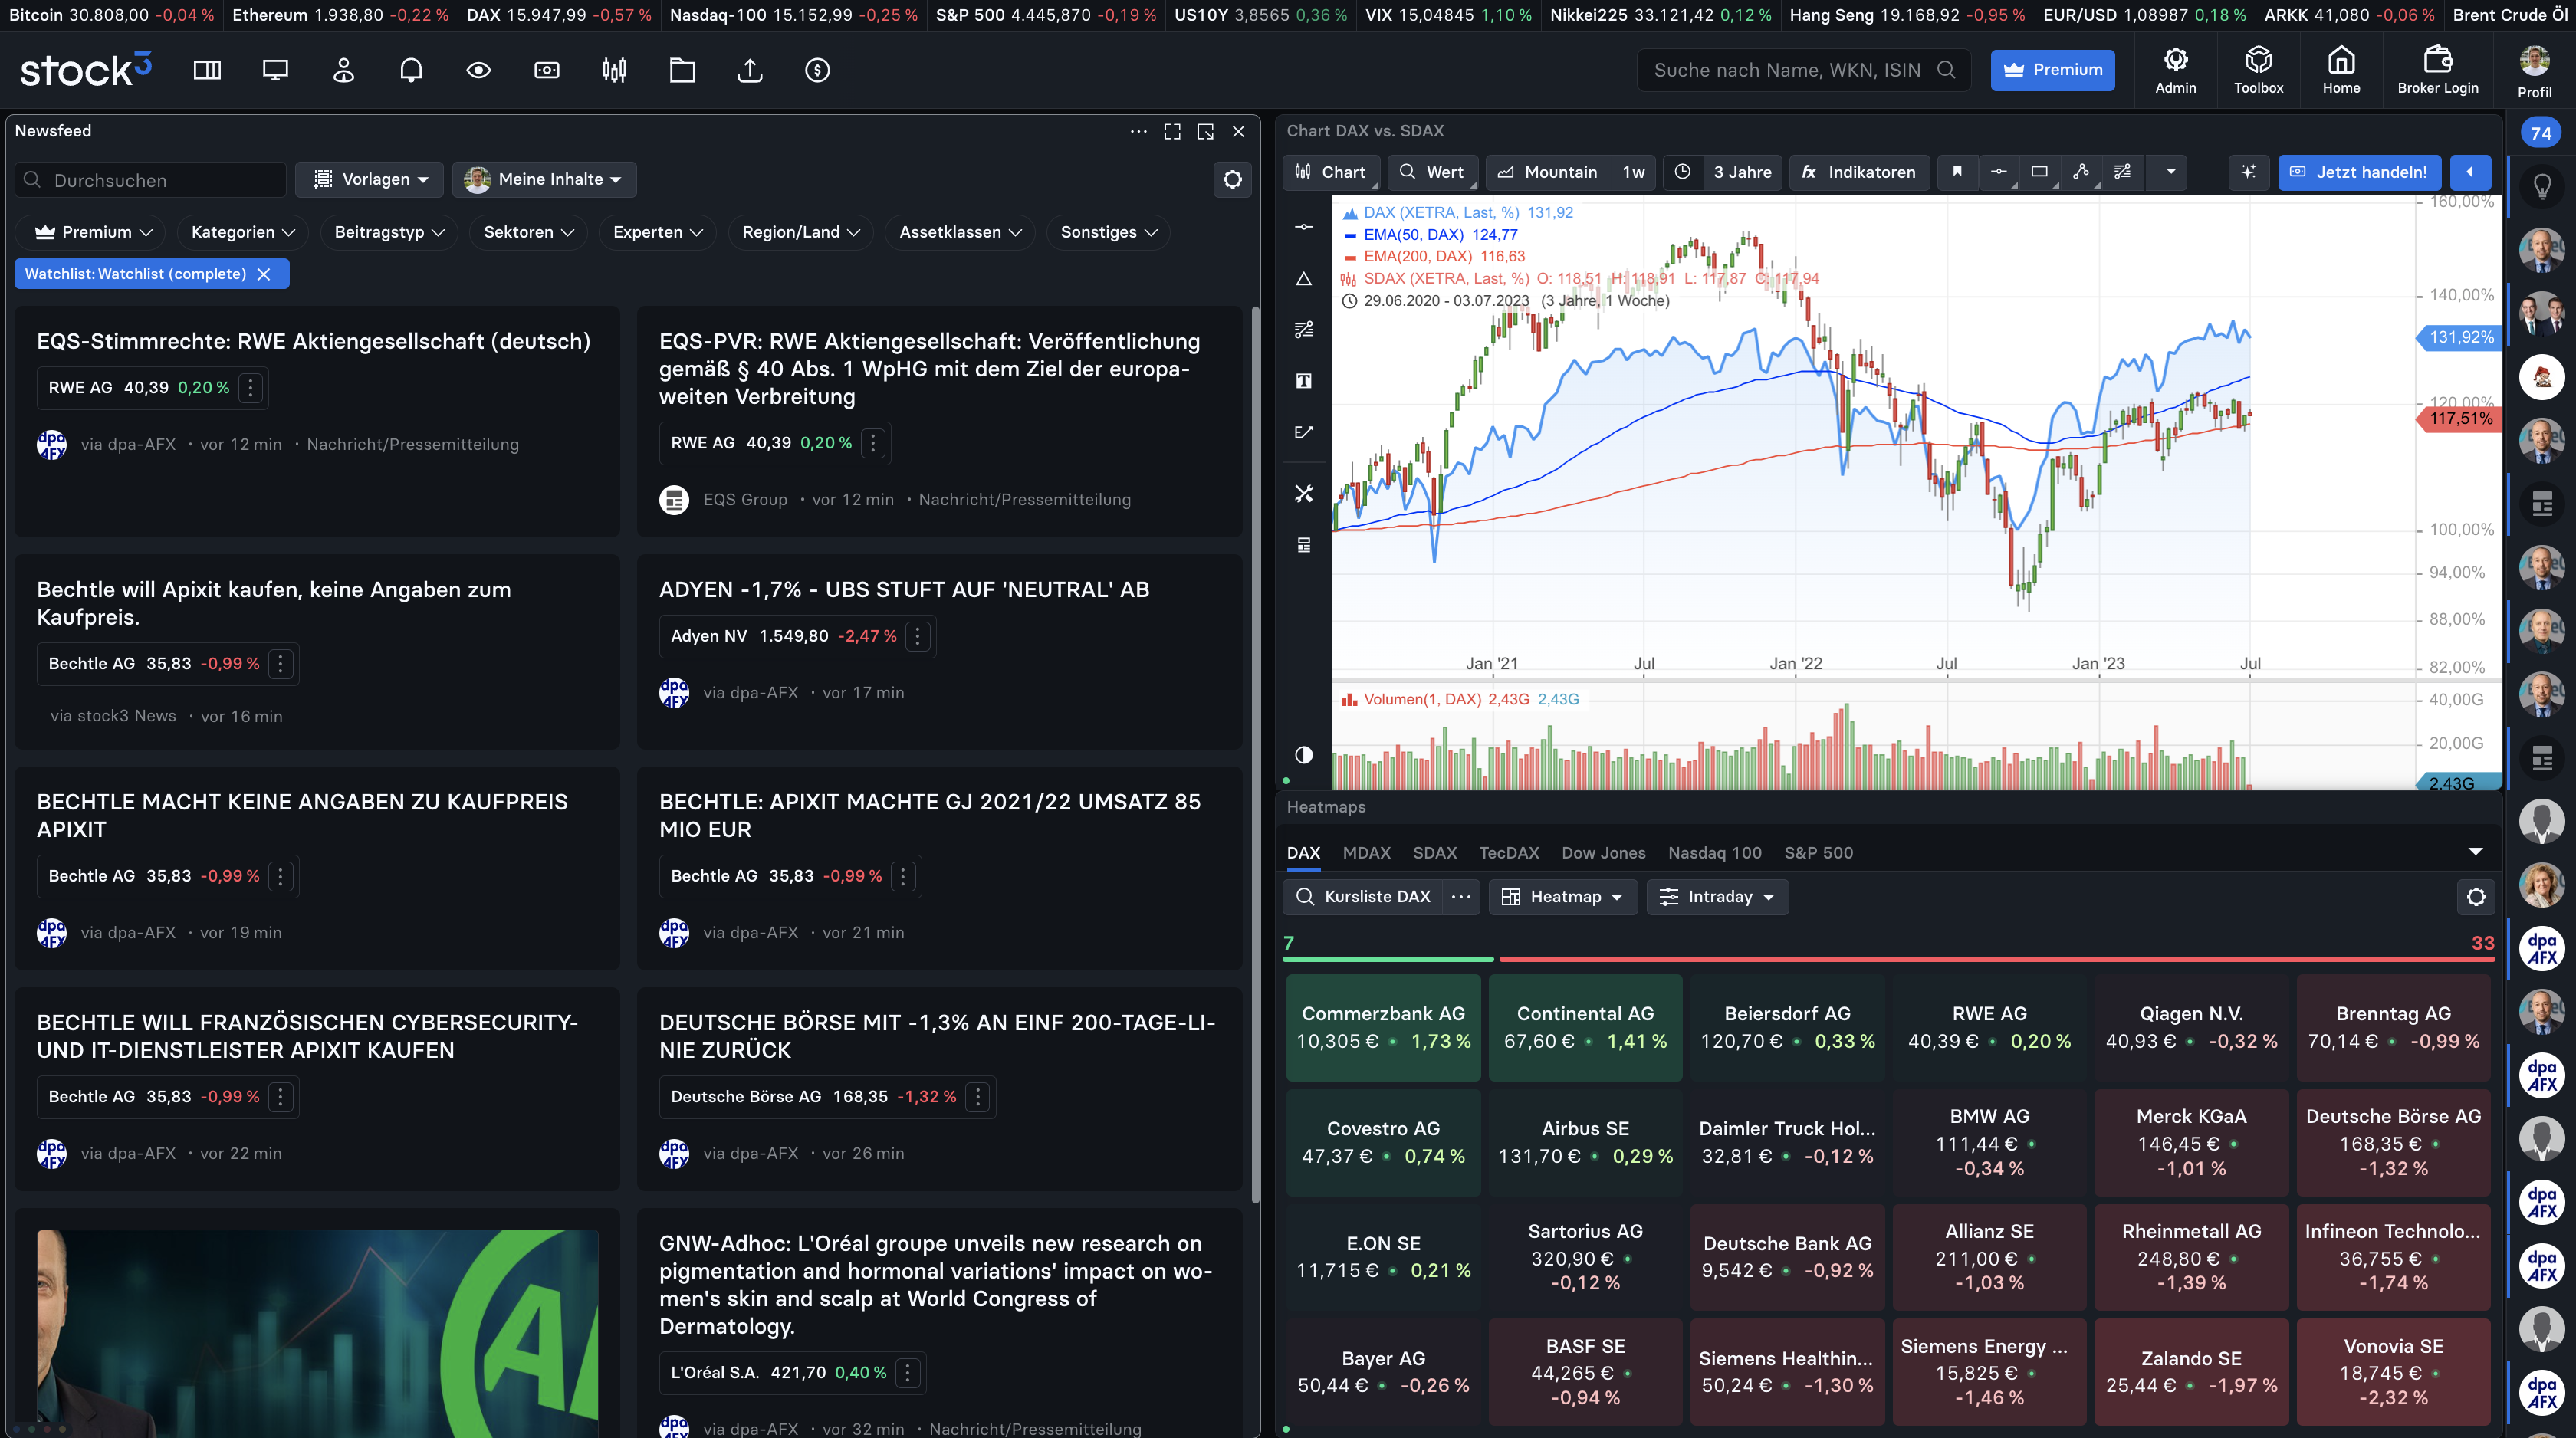Switch to the SDAX heatmap tab
This screenshot has height=1438, width=2576.
coord(1434,853)
